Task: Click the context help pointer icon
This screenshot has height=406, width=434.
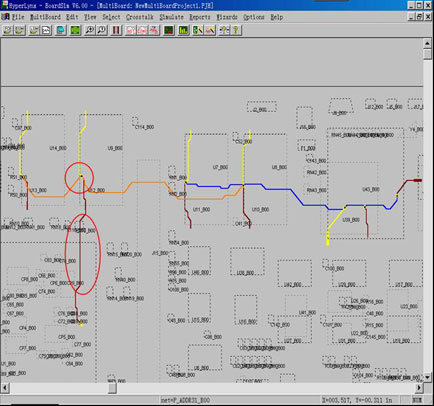Action: [x=224, y=30]
